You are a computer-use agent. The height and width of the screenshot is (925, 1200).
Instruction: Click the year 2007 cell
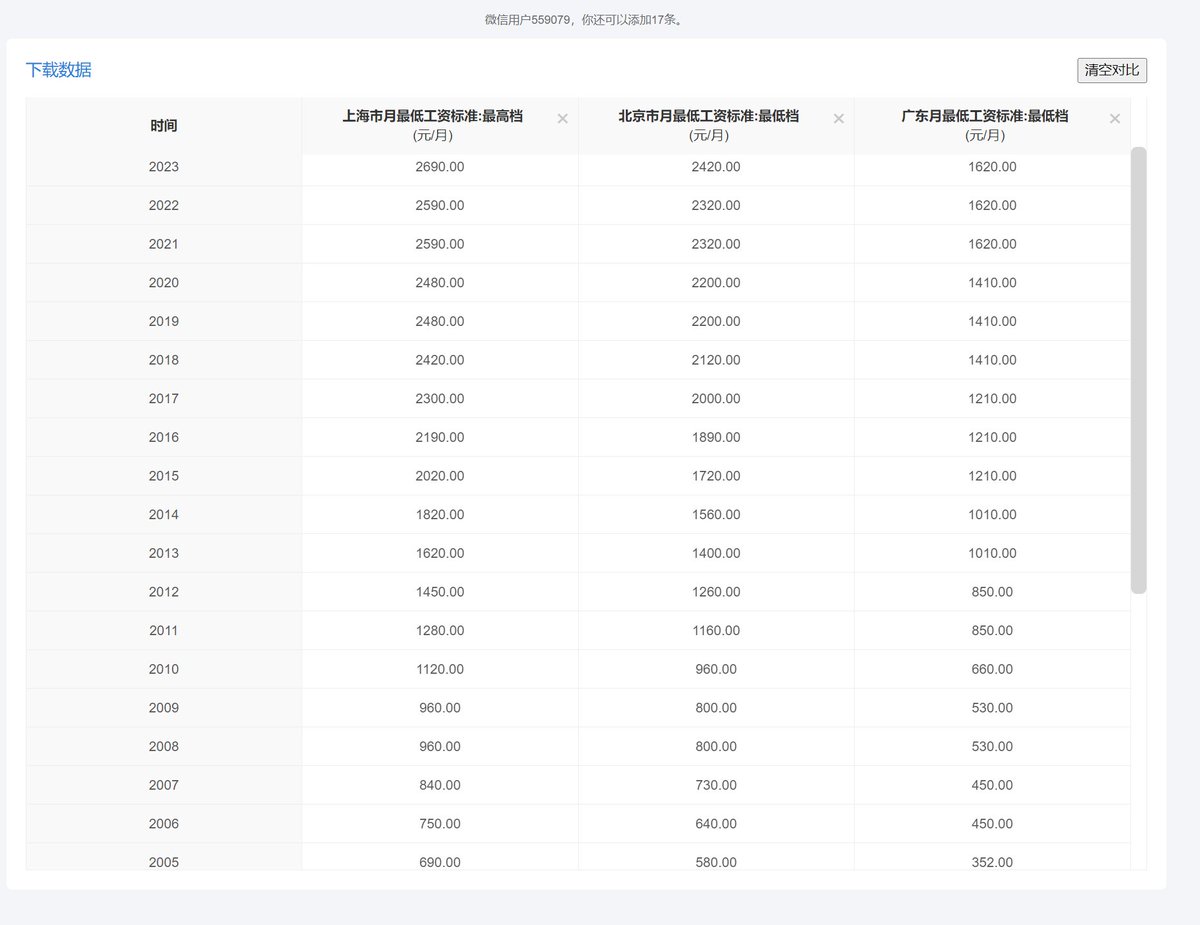coord(164,785)
